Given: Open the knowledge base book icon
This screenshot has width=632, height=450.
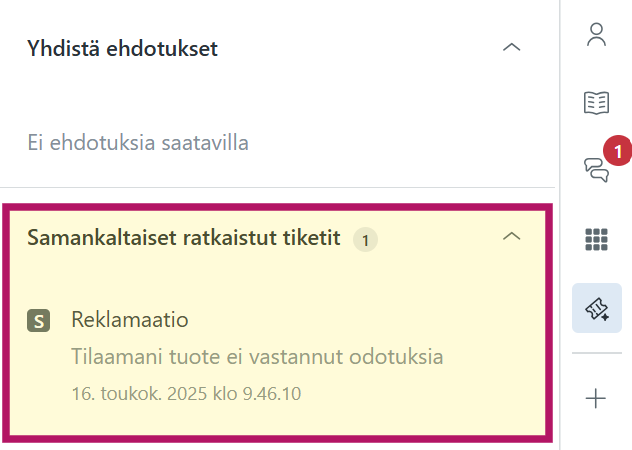Looking at the screenshot, I should tap(597, 103).
